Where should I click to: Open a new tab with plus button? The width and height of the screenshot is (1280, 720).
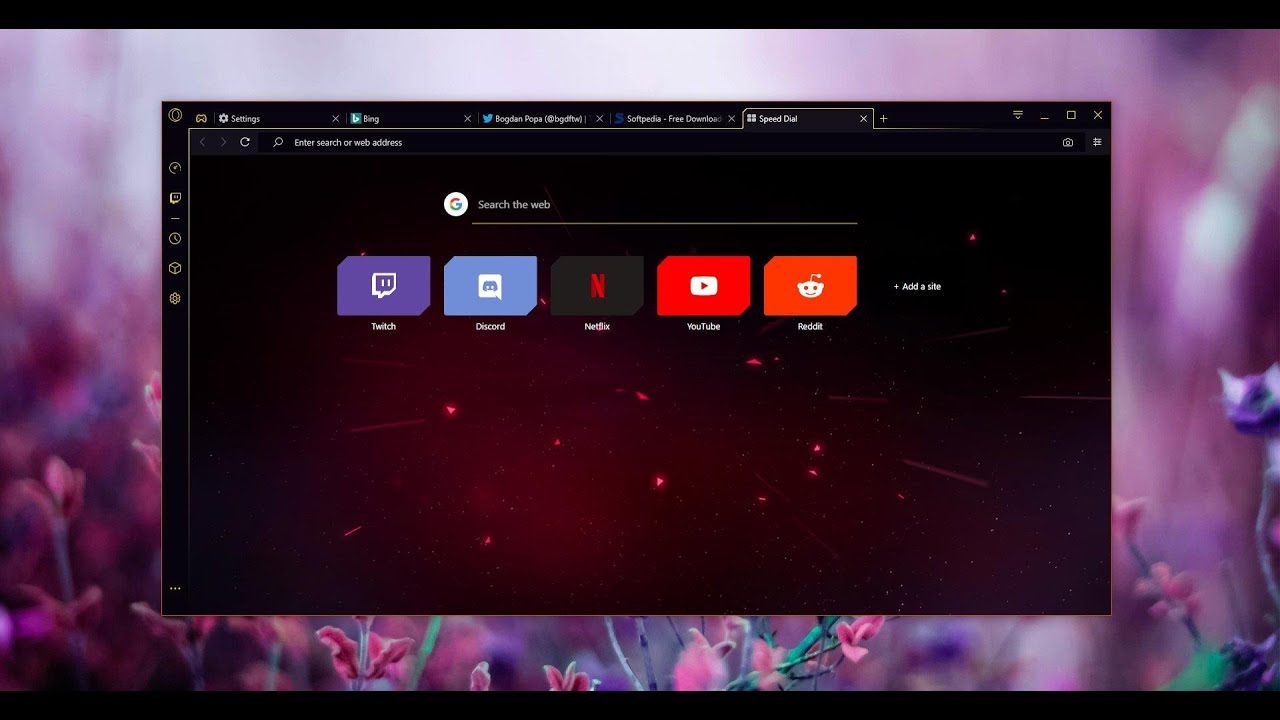[883, 118]
